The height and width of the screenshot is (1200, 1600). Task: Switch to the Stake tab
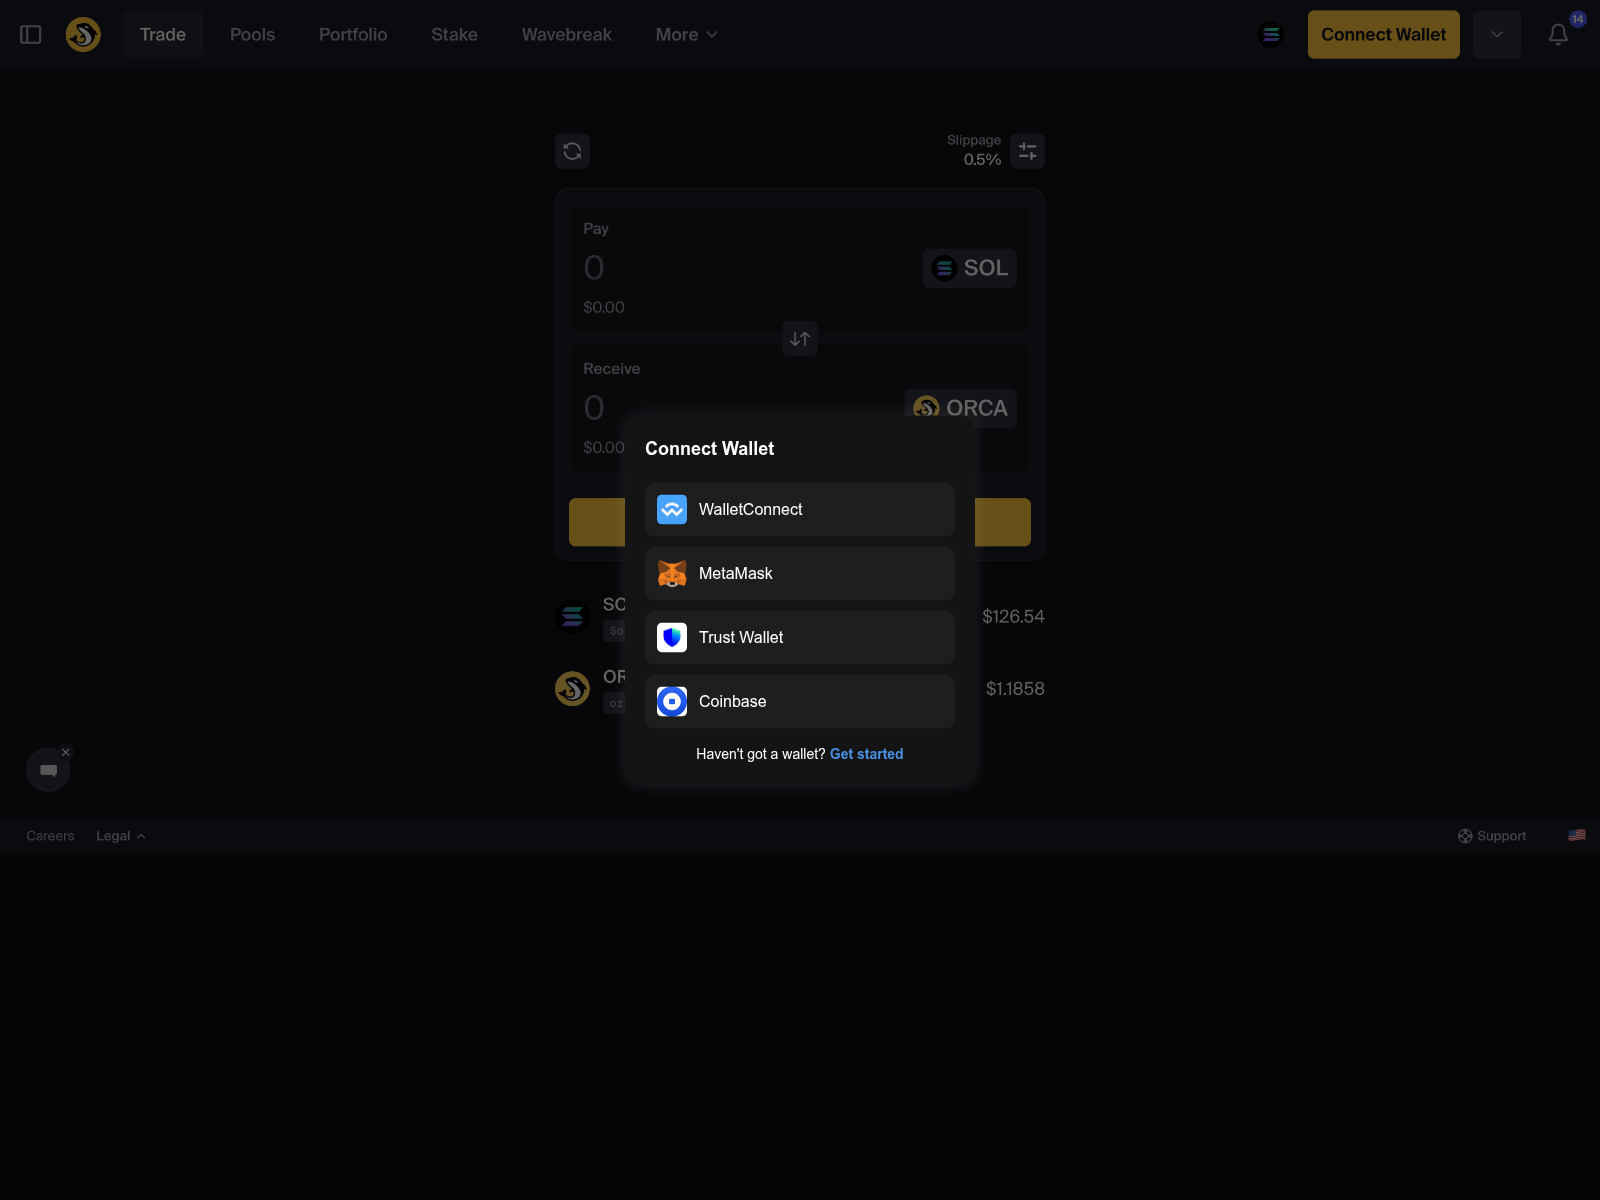pyautogui.click(x=454, y=35)
